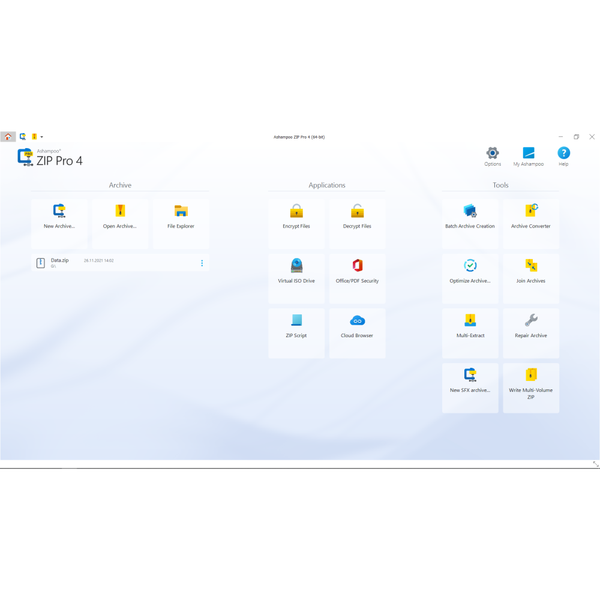Open Join Archives tool

[x=531, y=279]
